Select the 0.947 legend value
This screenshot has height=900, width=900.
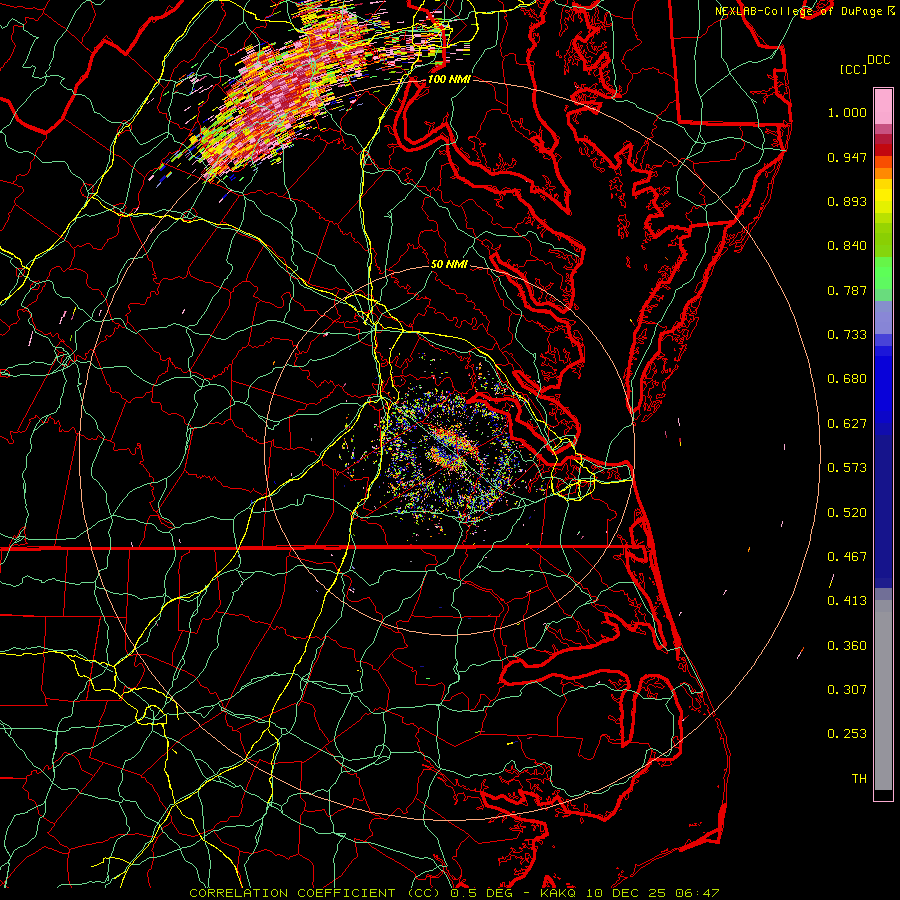[847, 157]
